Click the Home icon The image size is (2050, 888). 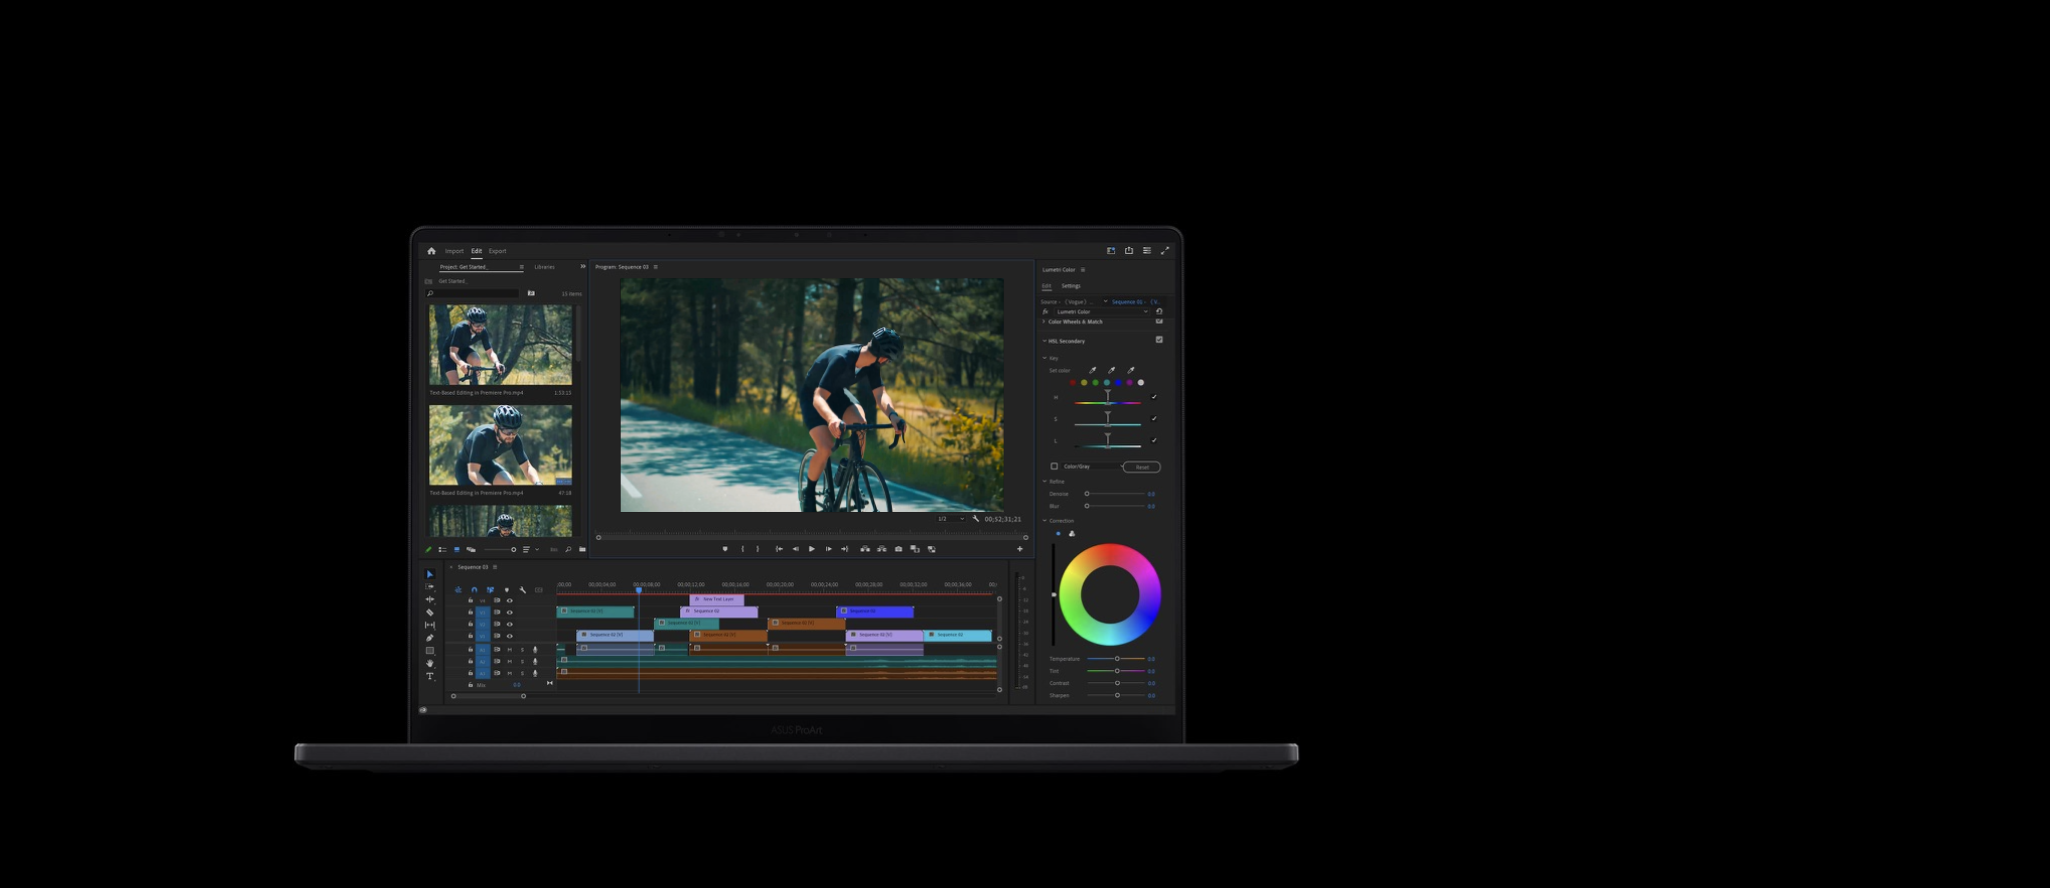431,251
